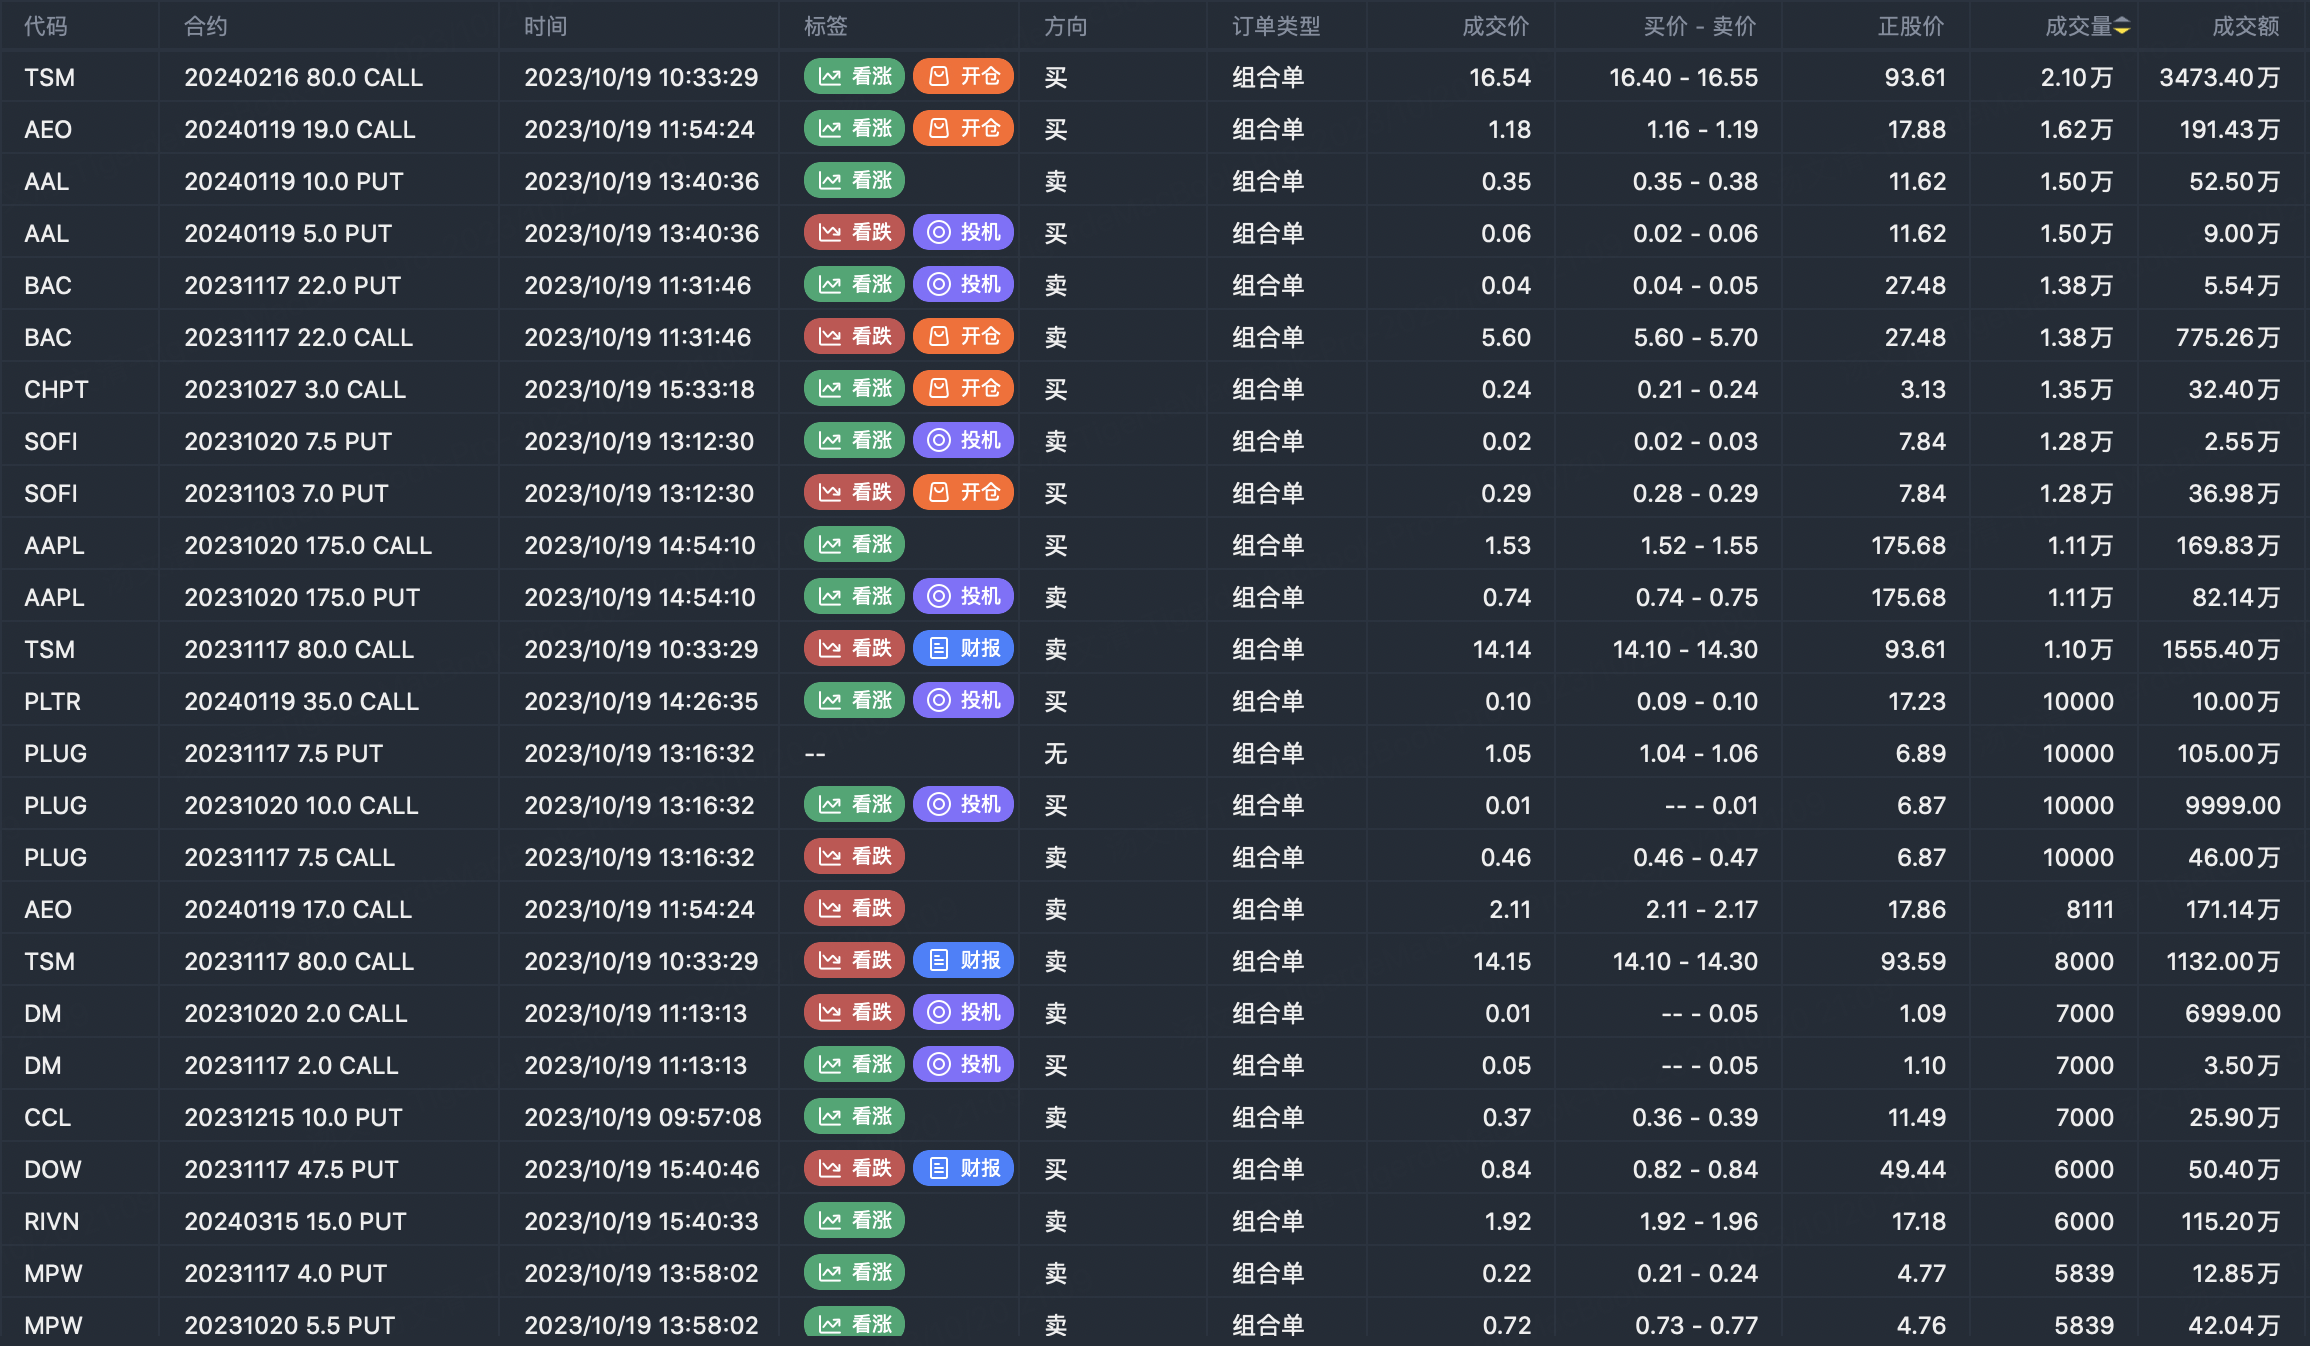The image size is (2310, 1346).
Task: Select contract 20240216 80.0 CALL
Action: [304, 77]
